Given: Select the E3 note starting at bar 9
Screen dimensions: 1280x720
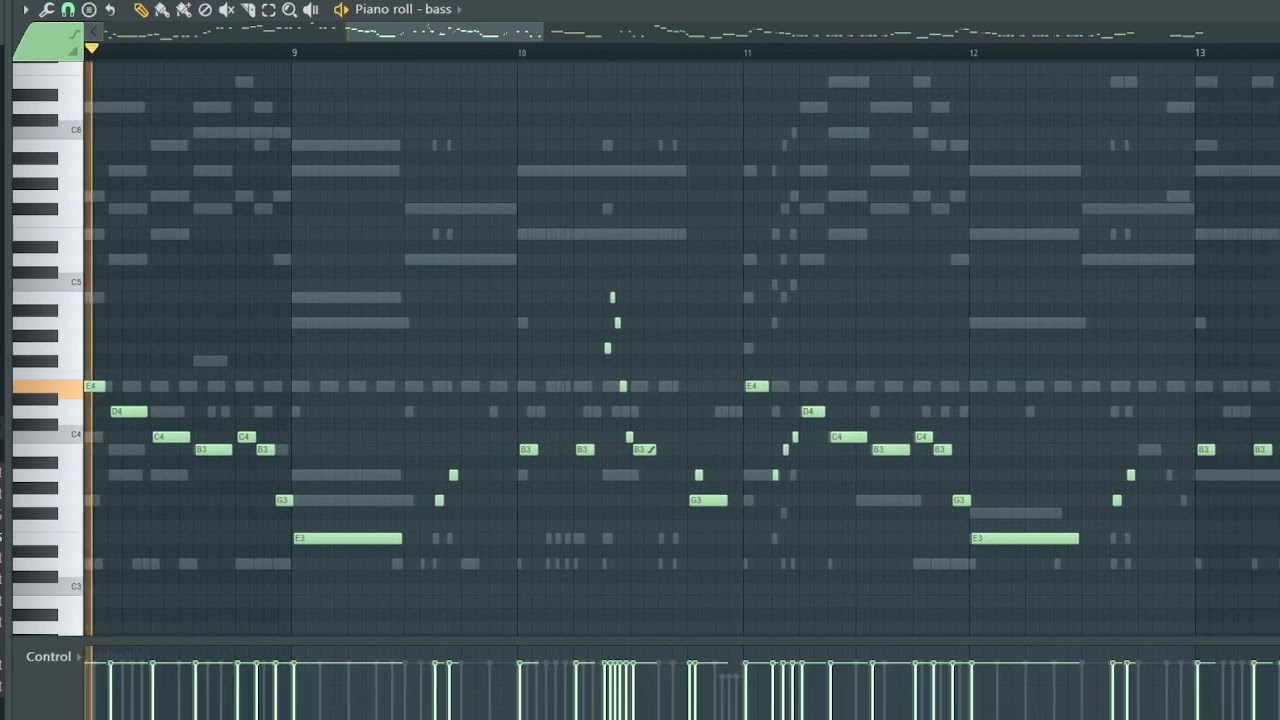Looking at the screenshot, I should pyautogui.click(x=348, y=538).
